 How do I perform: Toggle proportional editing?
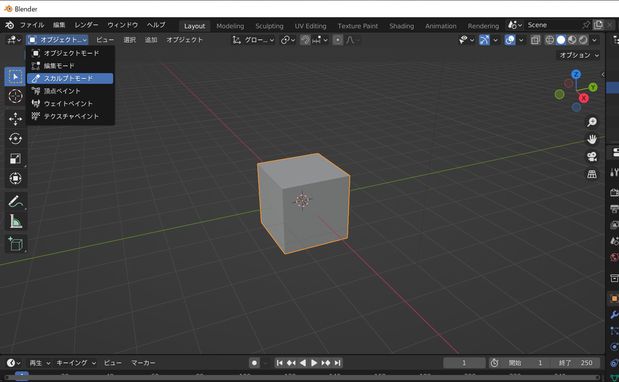(x=338, y=40)
